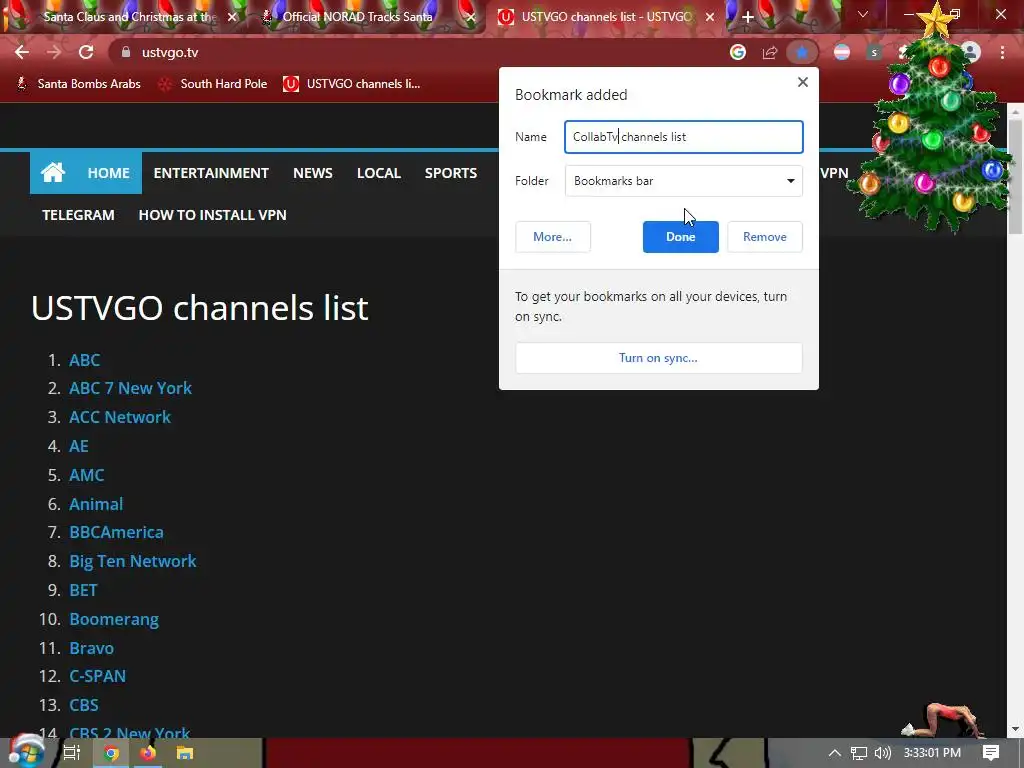Open the BBCAmerica channel link
The image size is (1024, 768).
pyautogui.click(x=116, y=532)
